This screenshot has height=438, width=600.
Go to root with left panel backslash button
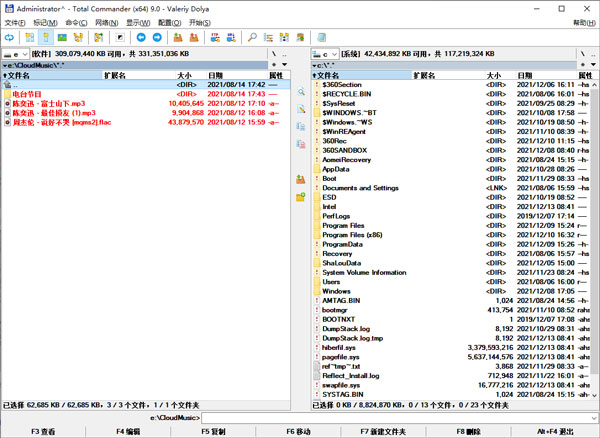pyautogui.click(x=274, y=54)
